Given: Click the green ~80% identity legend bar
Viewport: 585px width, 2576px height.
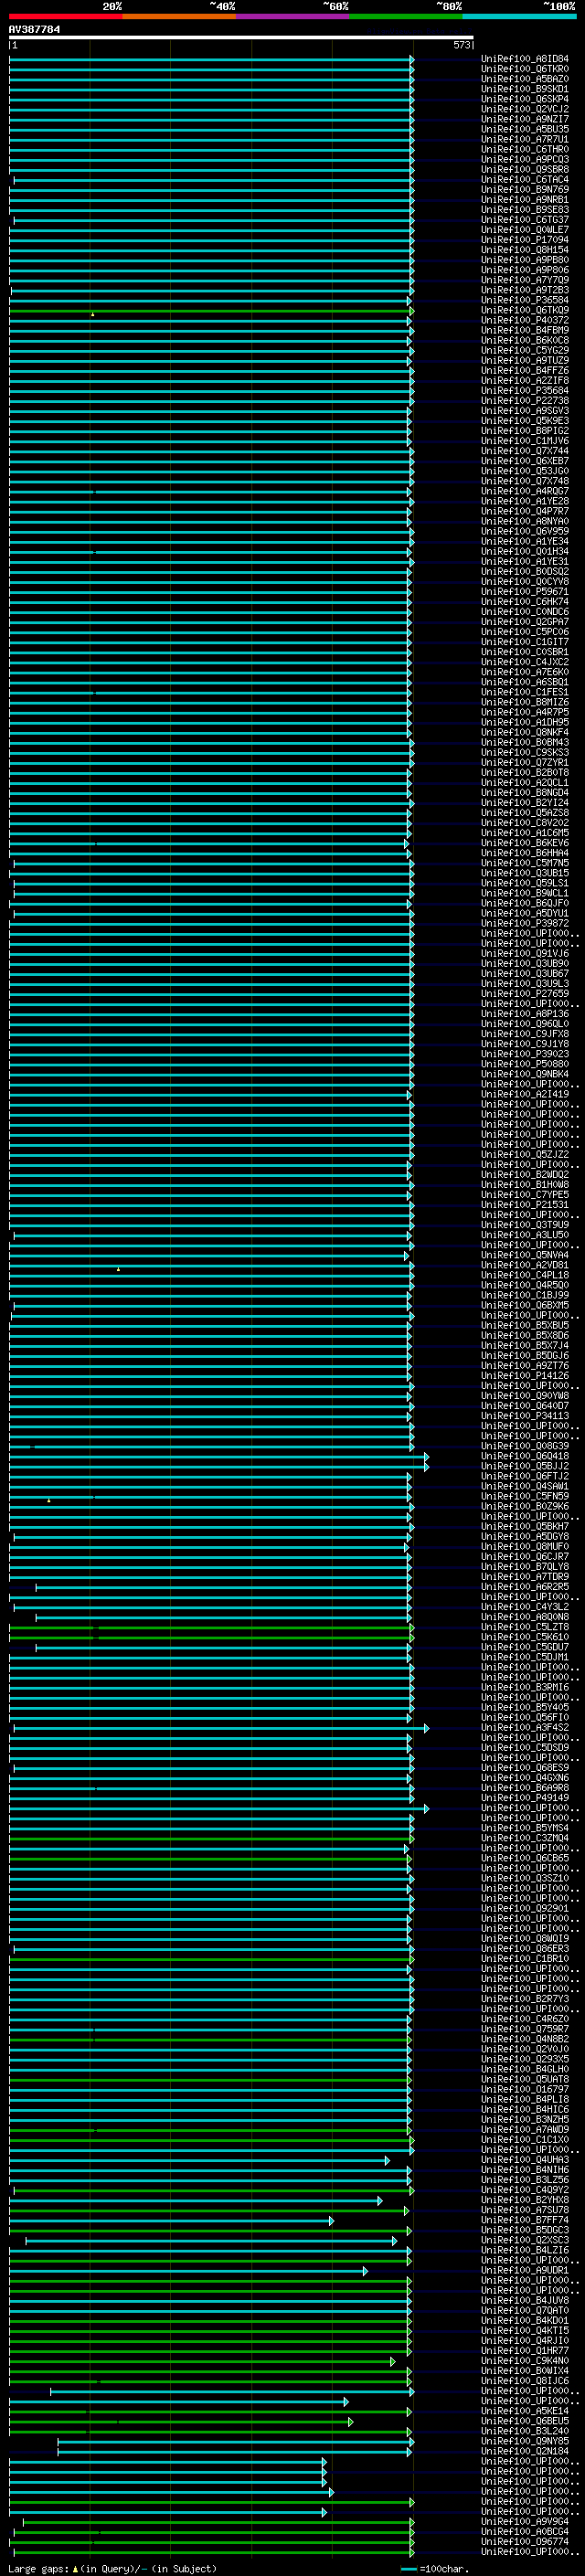Looking at the screenshot, I should [x=406, y=17].
